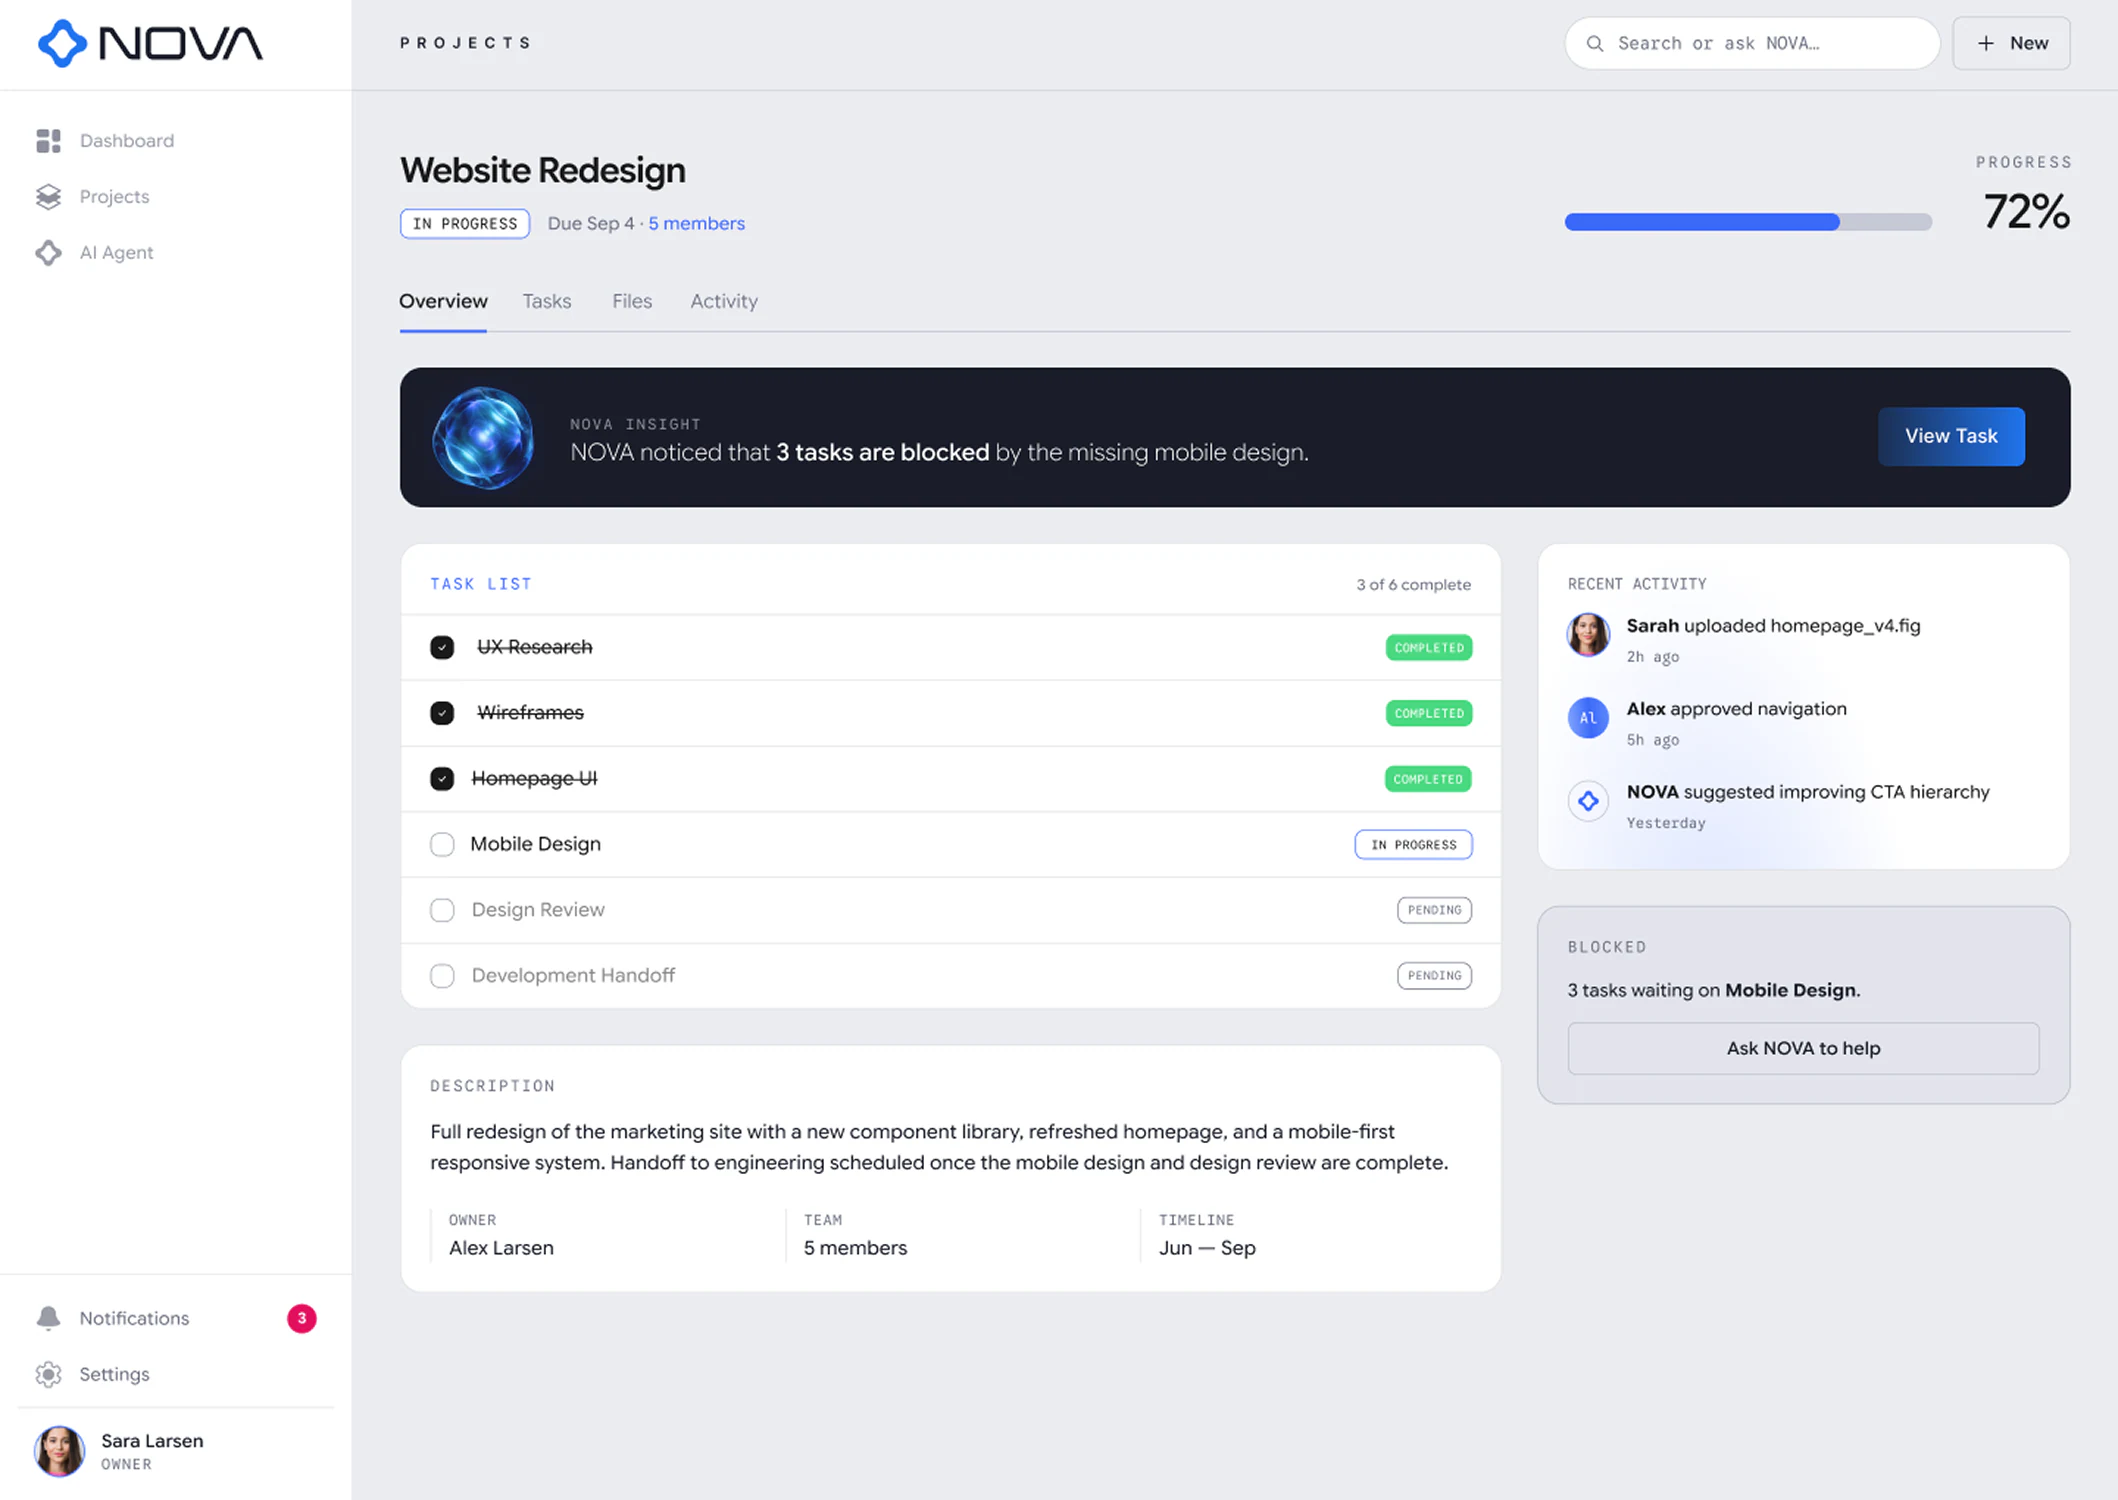
Task: Click the search magnifier icon
Action: point(1595,43)
